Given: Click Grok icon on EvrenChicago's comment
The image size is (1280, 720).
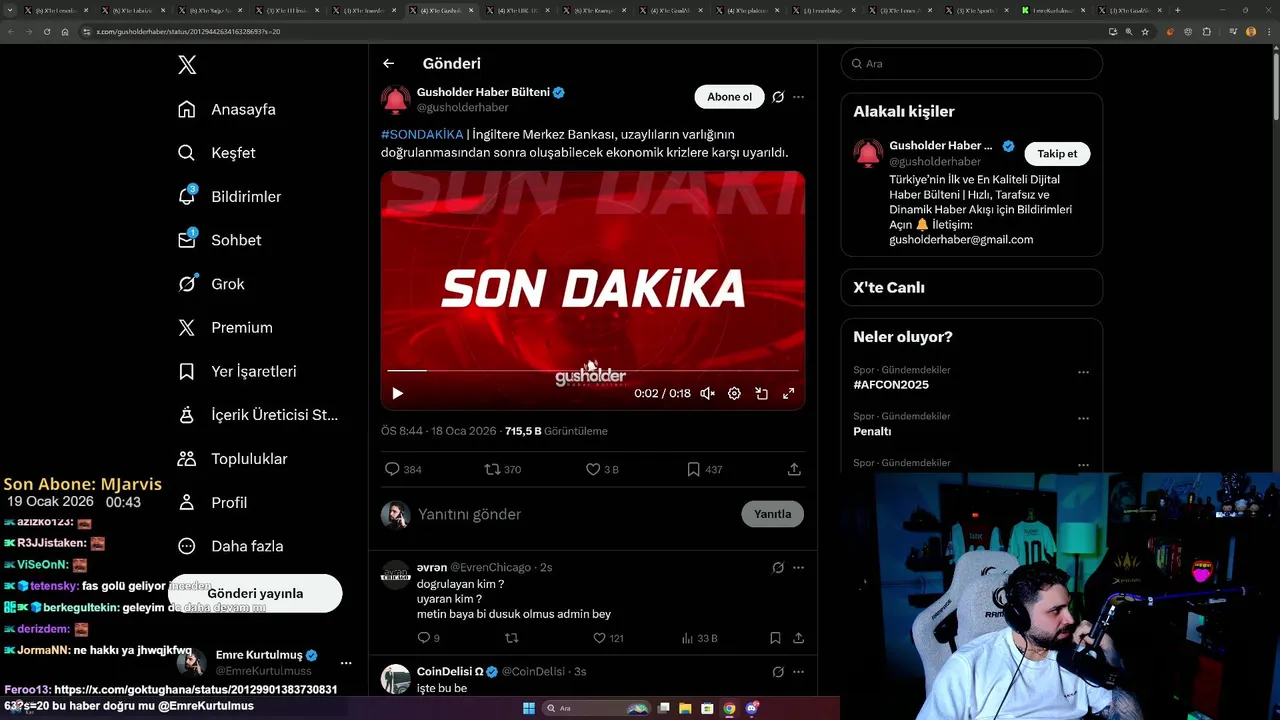Looking at the screenshot, I should pyautogui.click(x=778, y=567).
